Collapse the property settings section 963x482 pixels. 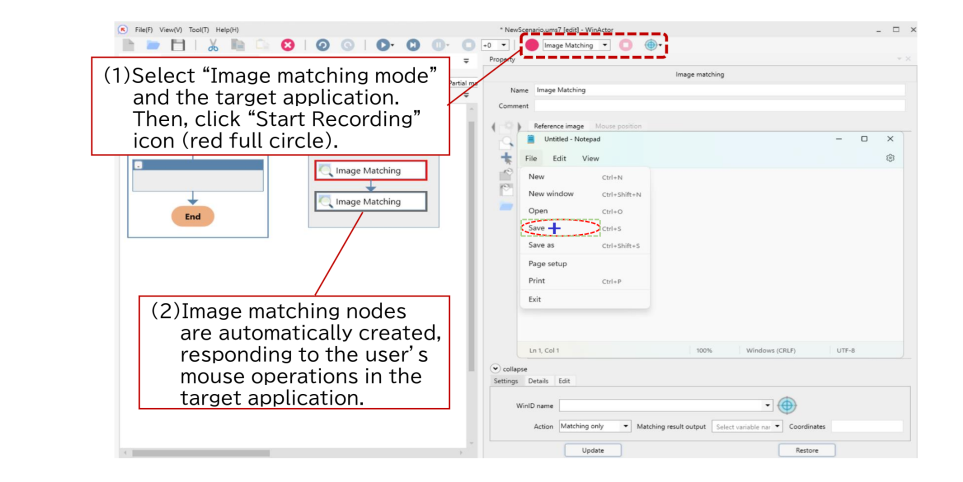496,368
